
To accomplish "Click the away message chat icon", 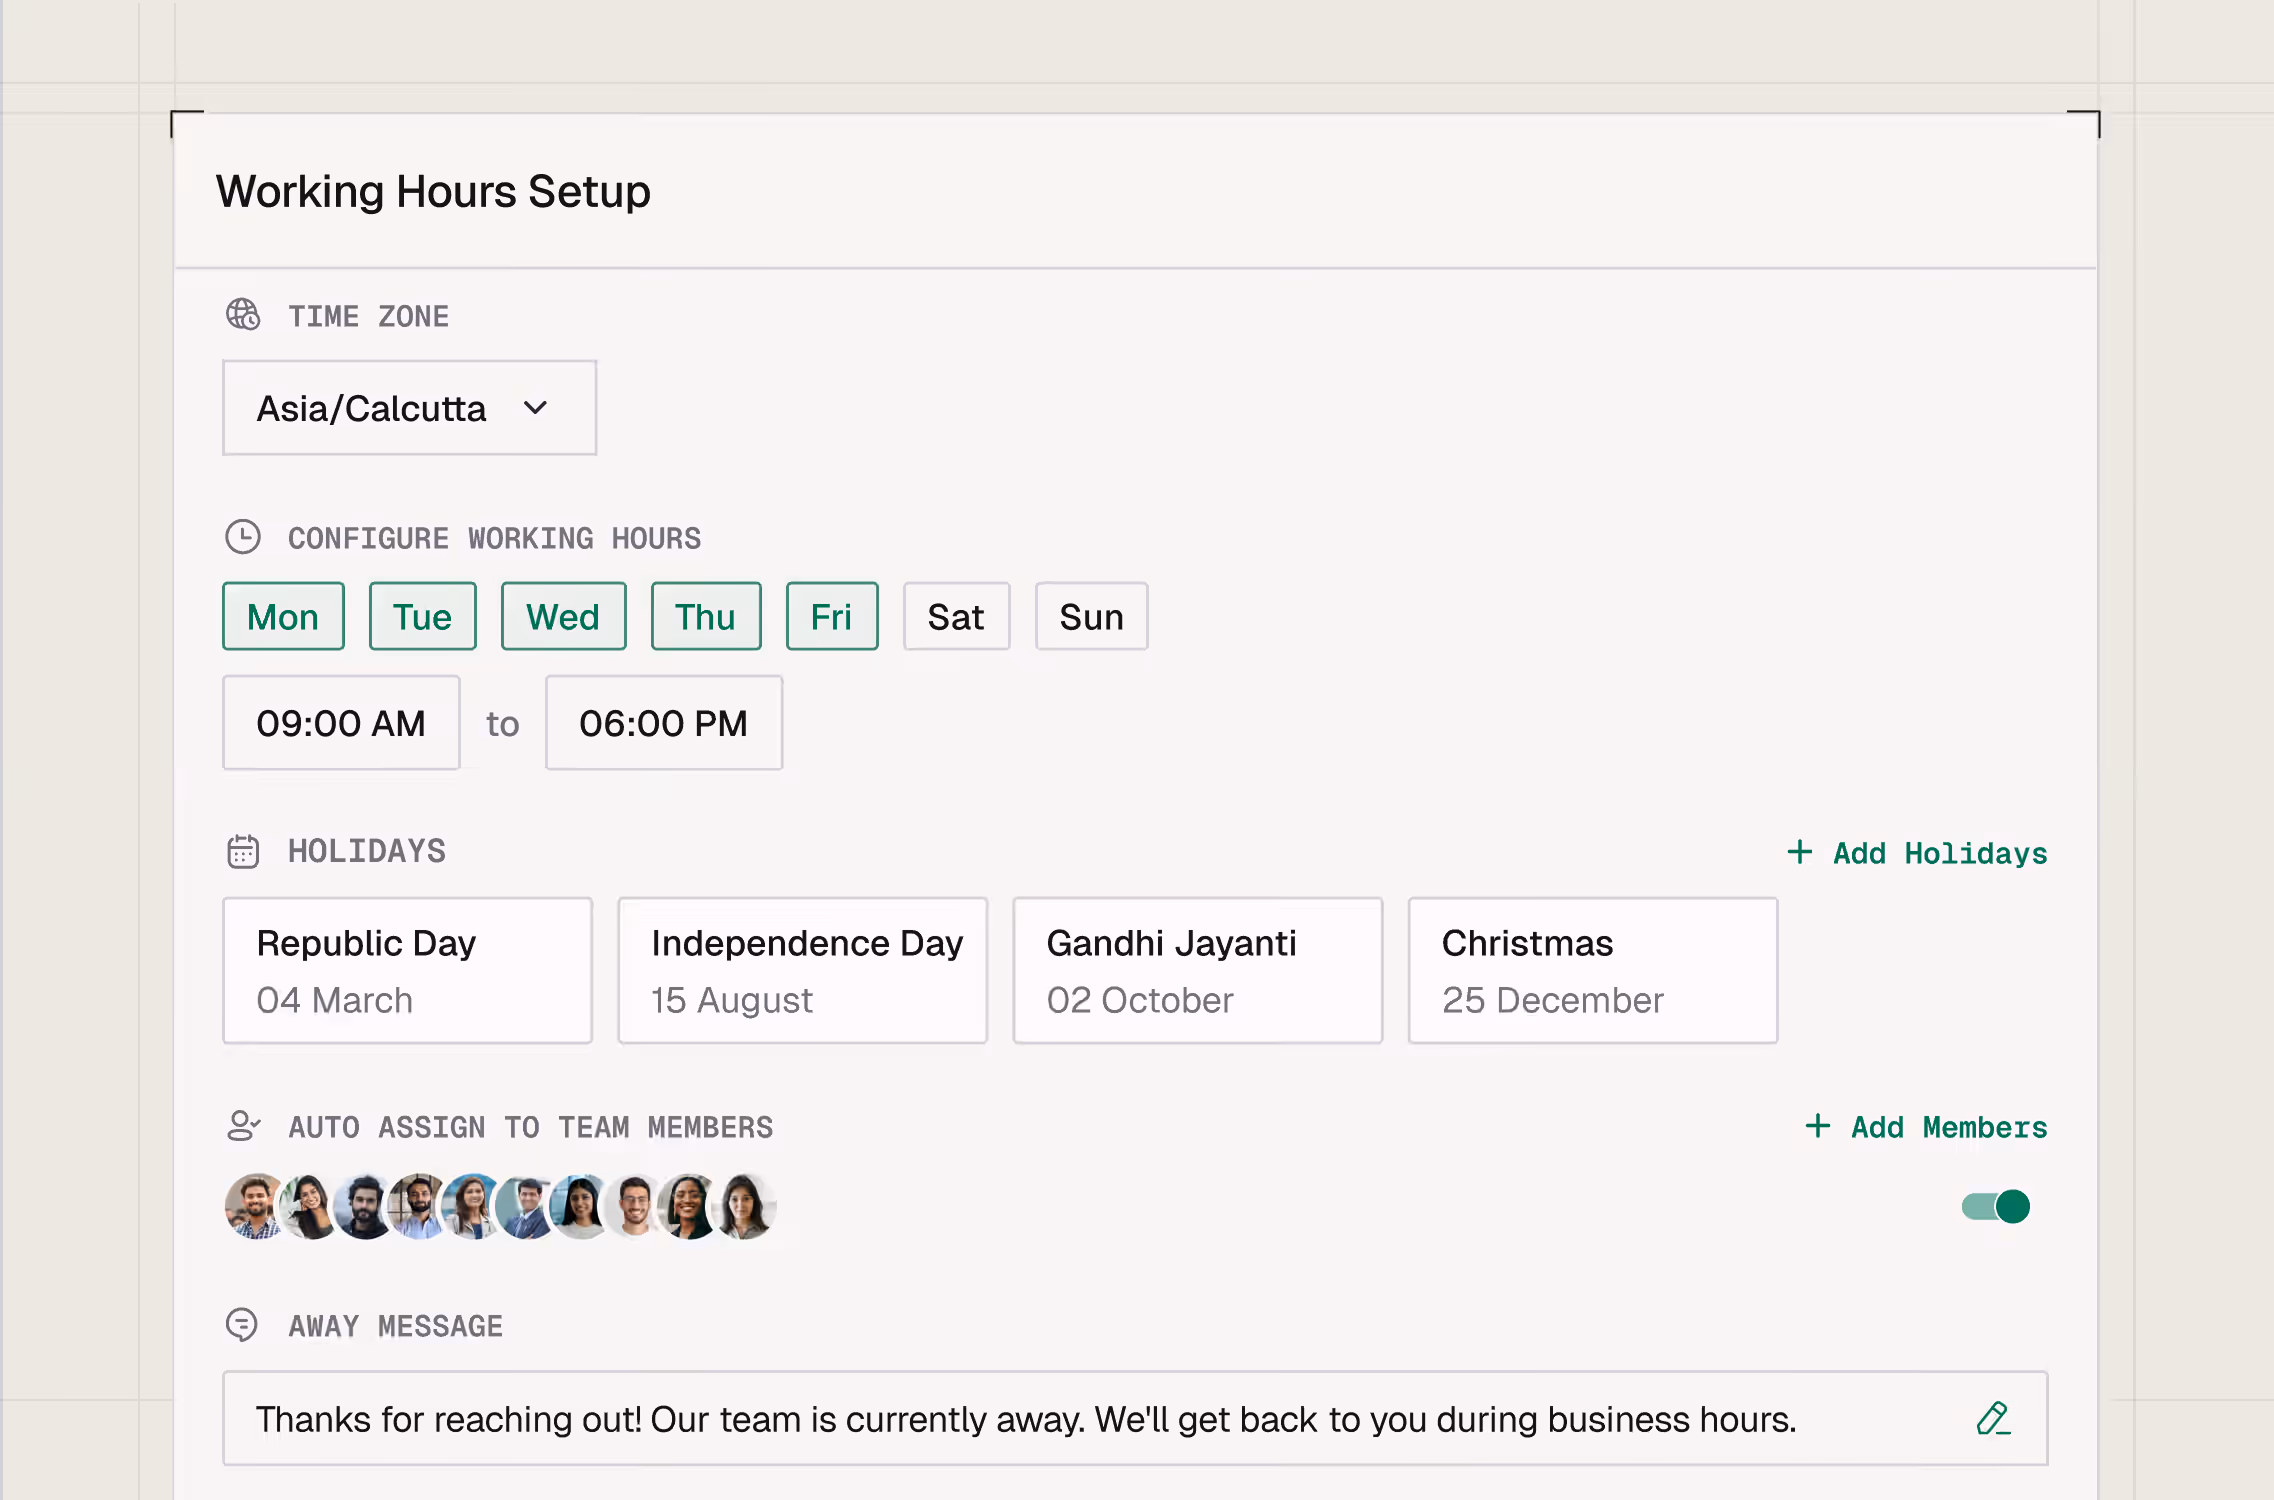I will tap(242, 1325).
